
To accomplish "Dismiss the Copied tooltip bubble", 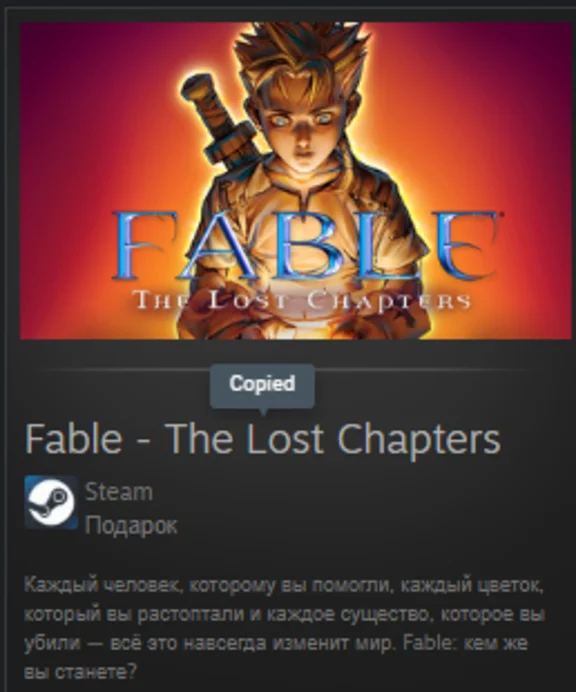I will pos(262,386).
